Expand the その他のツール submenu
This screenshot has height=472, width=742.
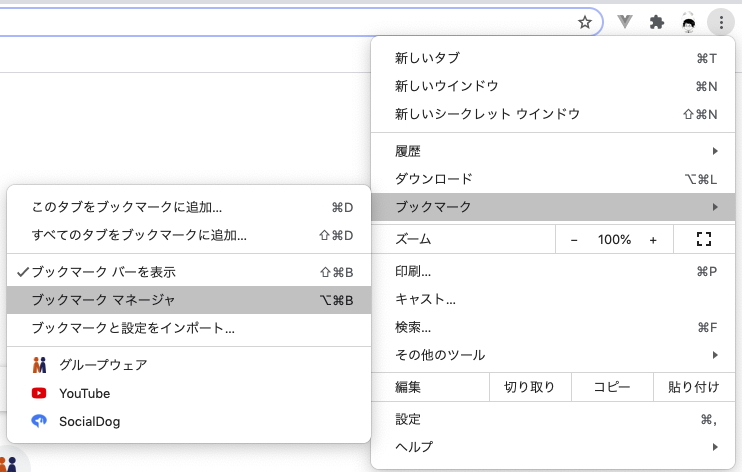553,355
